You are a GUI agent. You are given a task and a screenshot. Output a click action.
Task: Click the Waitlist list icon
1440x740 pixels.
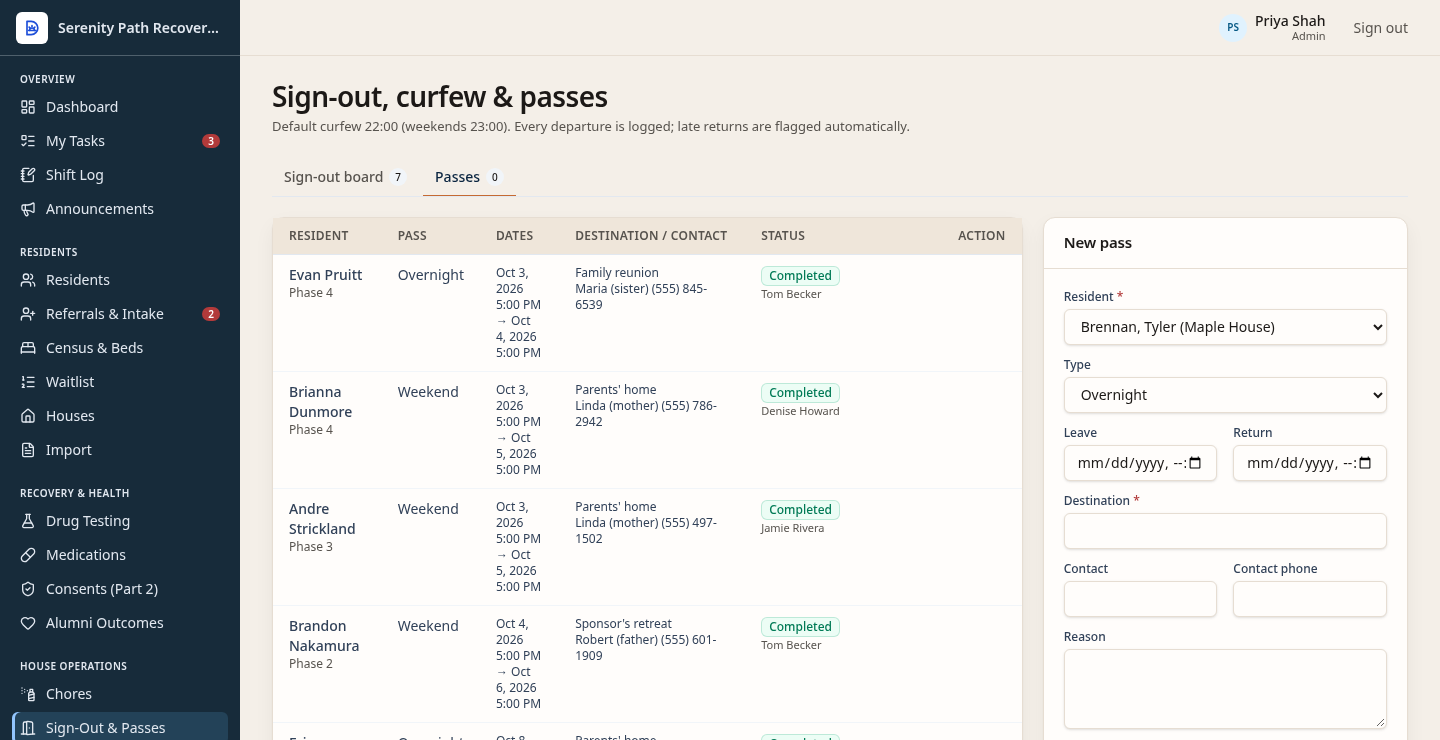pyautogui.click(x=28, y=382)
